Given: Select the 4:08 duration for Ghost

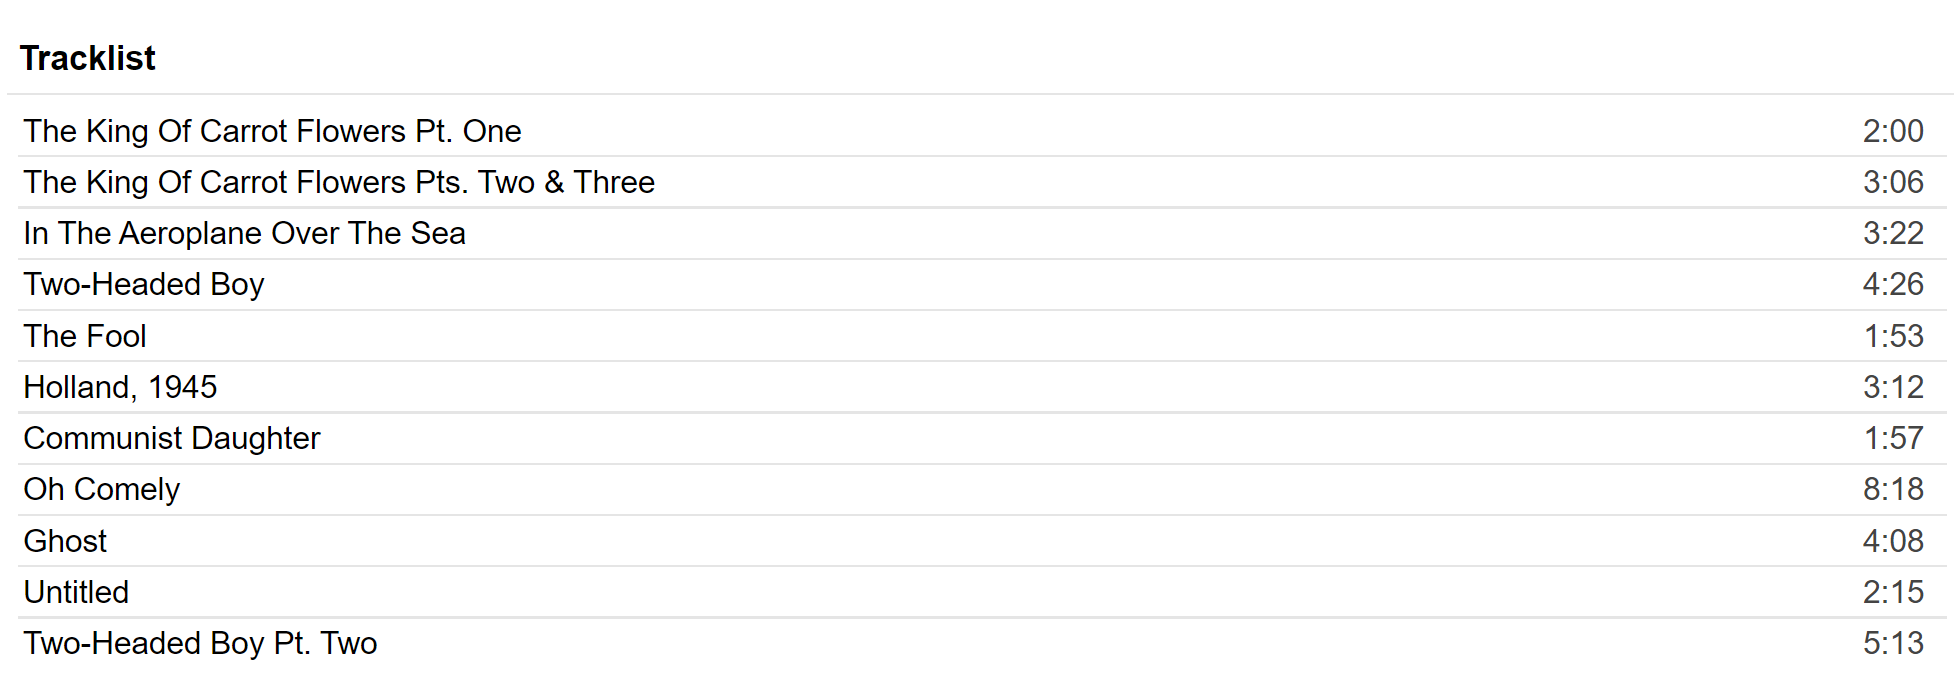Looking at the screenshot, I should (1892, 541).
